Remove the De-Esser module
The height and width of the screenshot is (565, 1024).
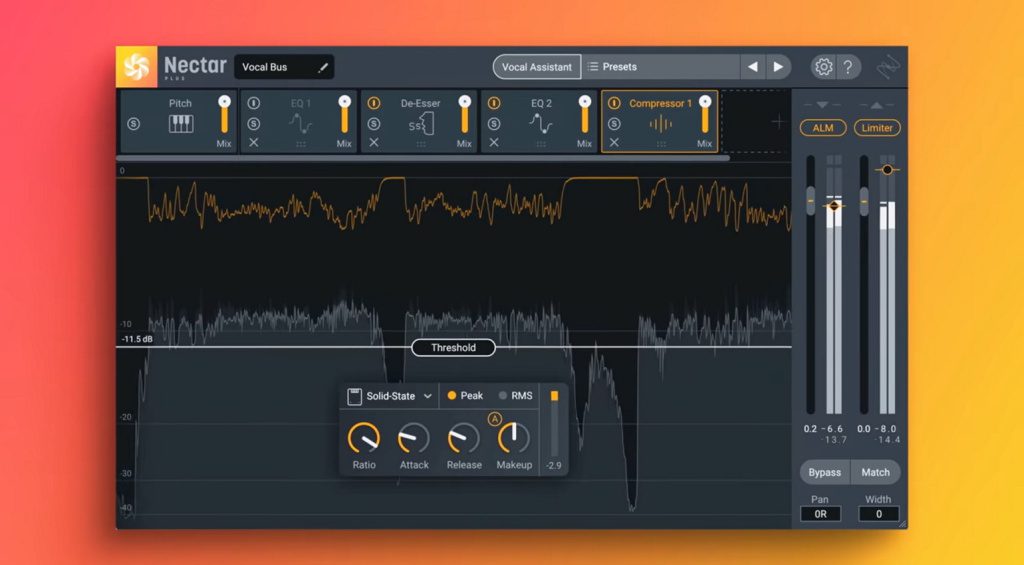tap(374, 142)
